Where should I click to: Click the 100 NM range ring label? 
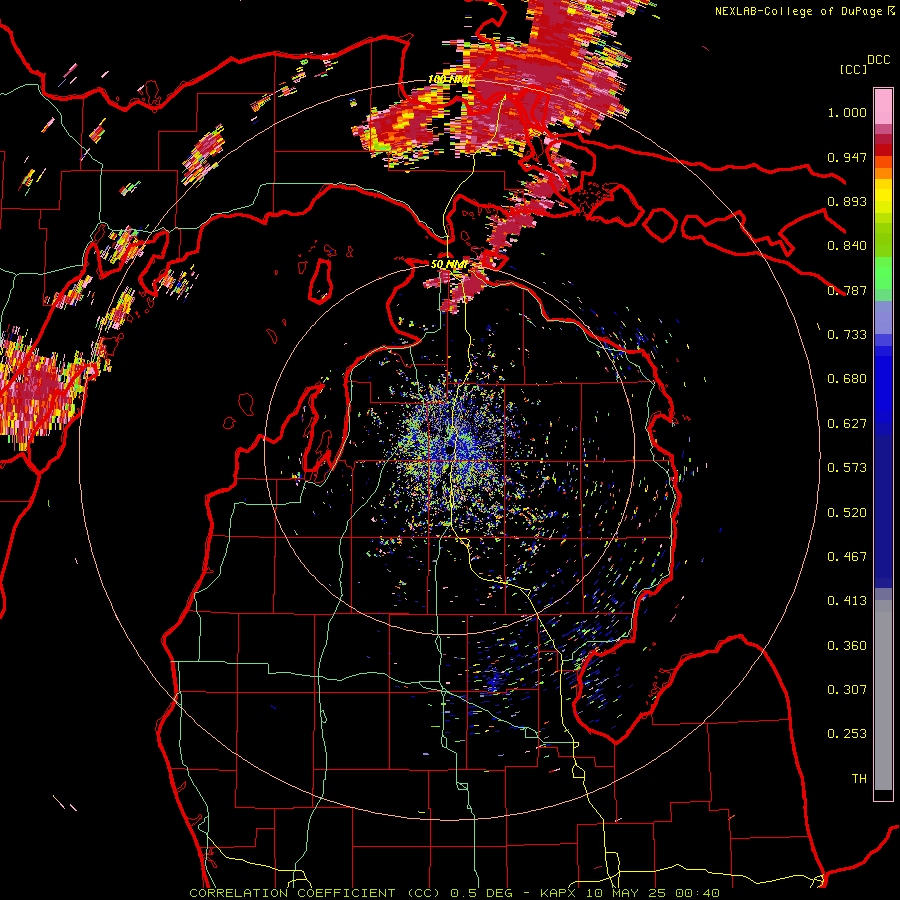coord(449,79)
